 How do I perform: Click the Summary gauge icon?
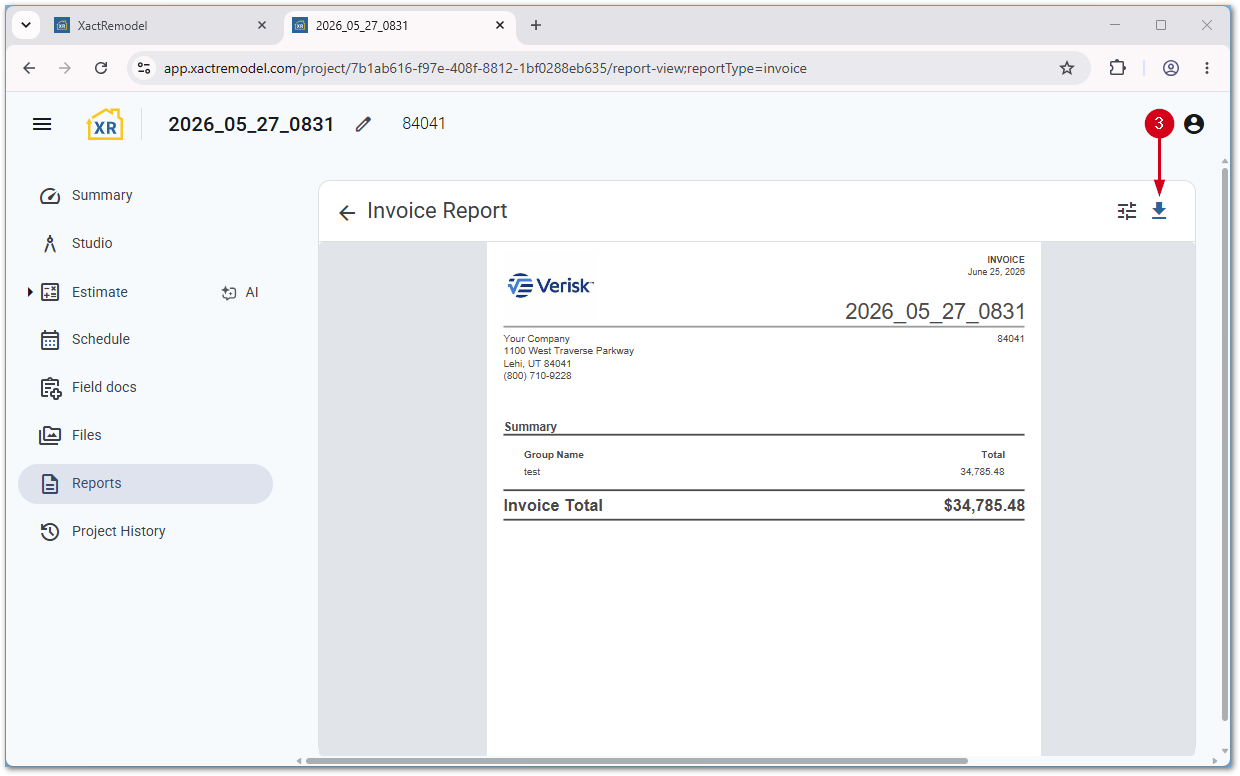50,196
